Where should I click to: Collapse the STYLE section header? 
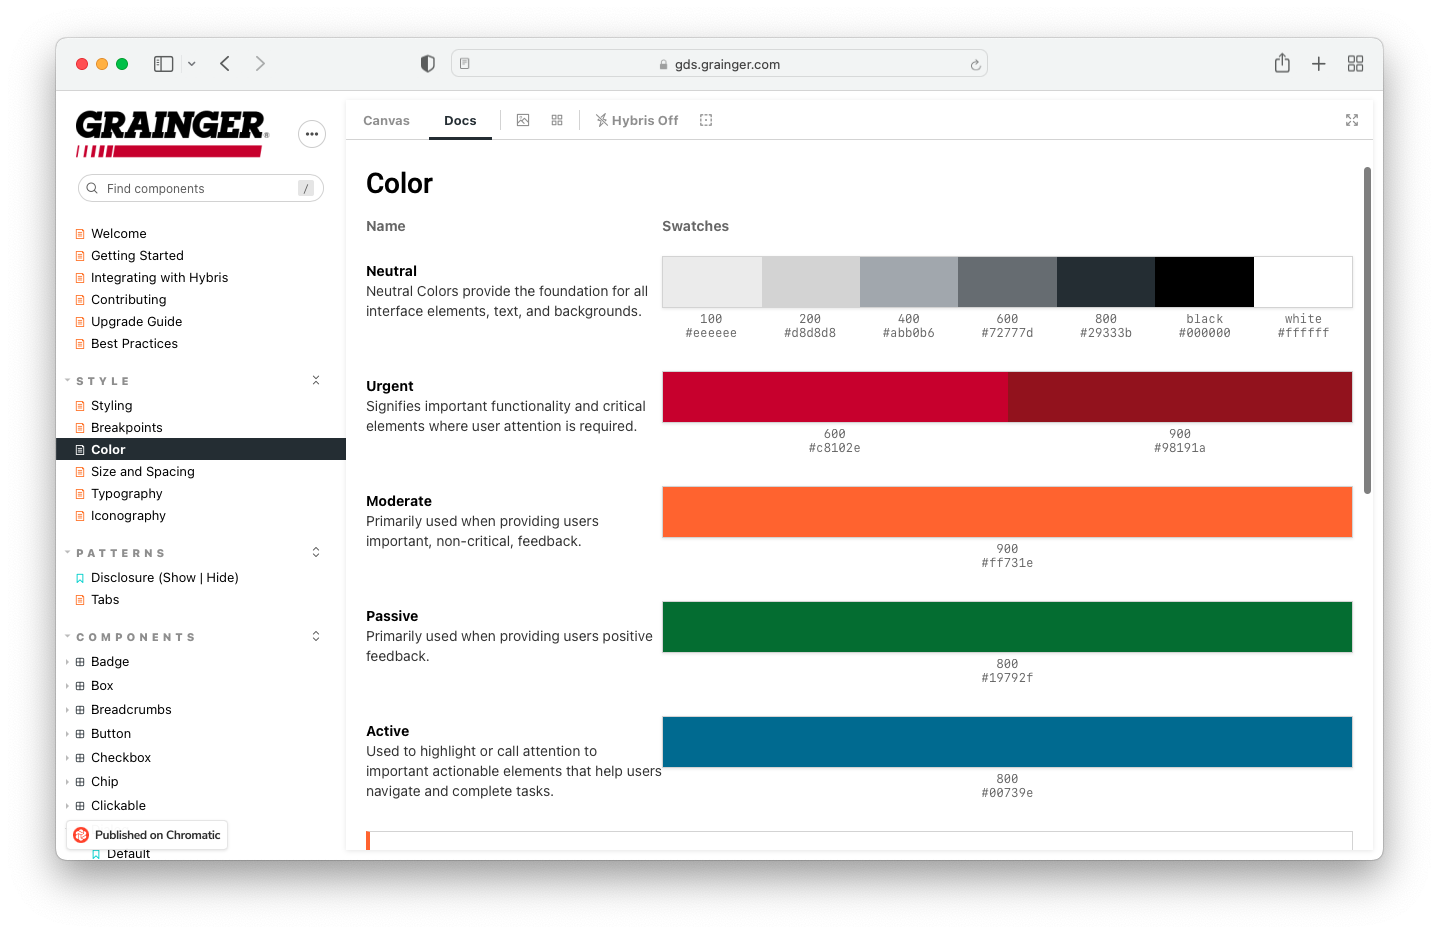pyautogui.click(x=103, y=381)
